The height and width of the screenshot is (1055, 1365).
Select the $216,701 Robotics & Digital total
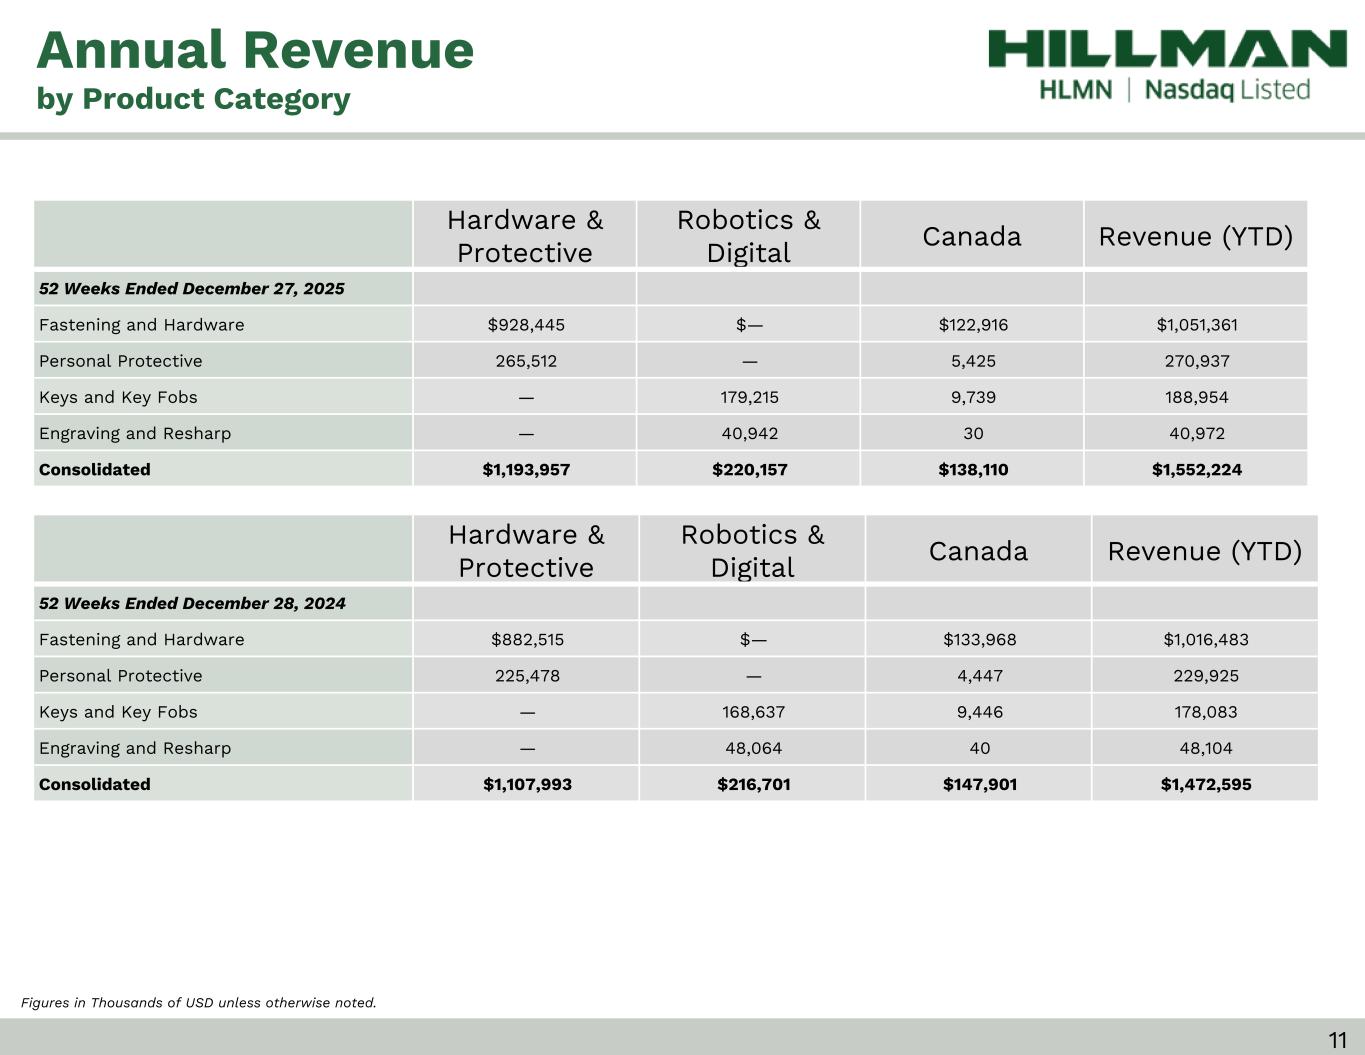pyautogui.click(x=753, y=785)
